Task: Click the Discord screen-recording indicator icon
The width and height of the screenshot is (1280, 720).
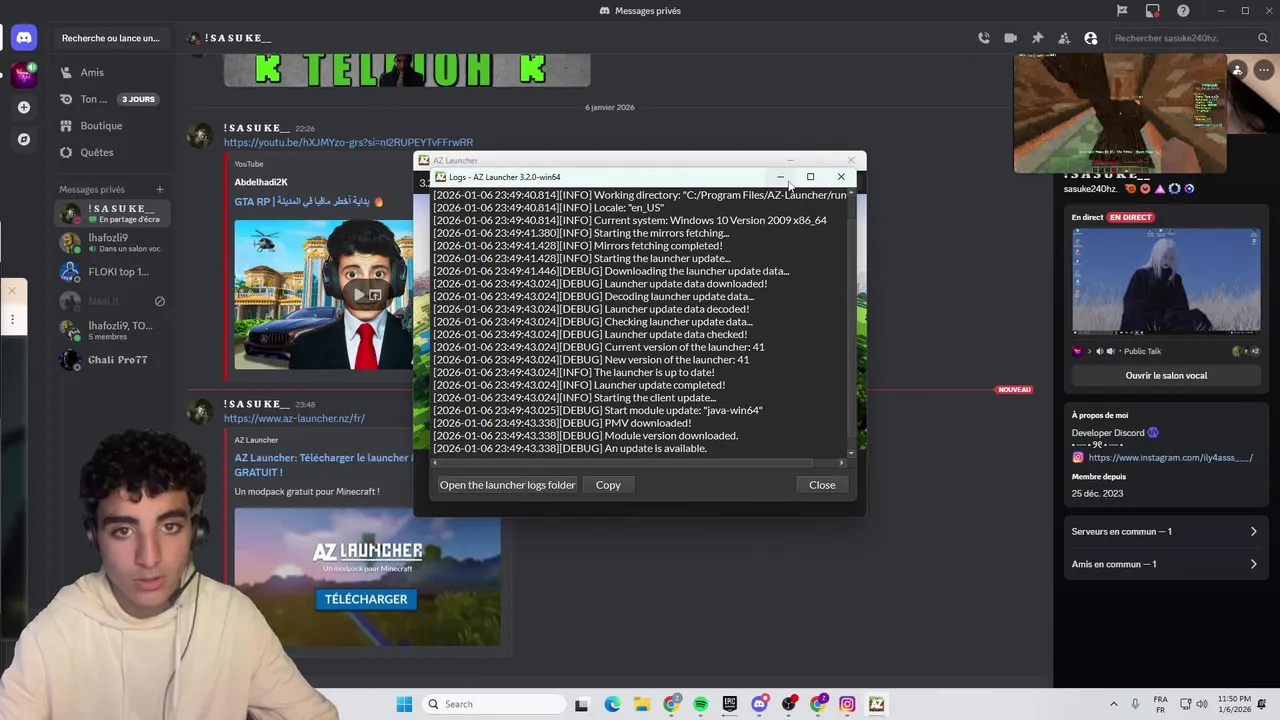Action: pyautogui.click(x=1153, y=11)
